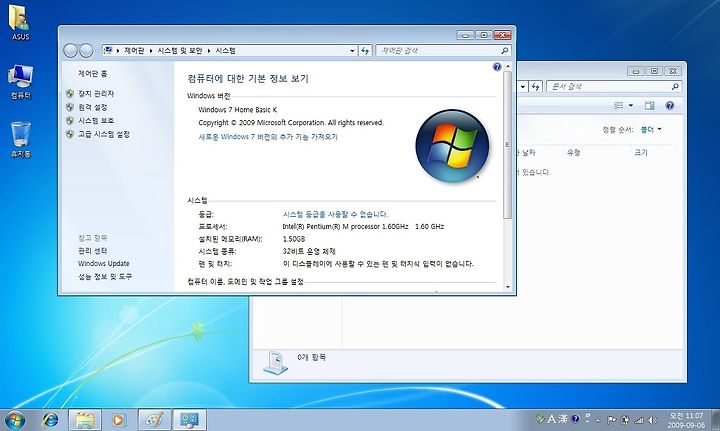Viewport: 720px width, 431px height.
Task: Refresh address bar in back Explorer window
Action: (535, 86)
